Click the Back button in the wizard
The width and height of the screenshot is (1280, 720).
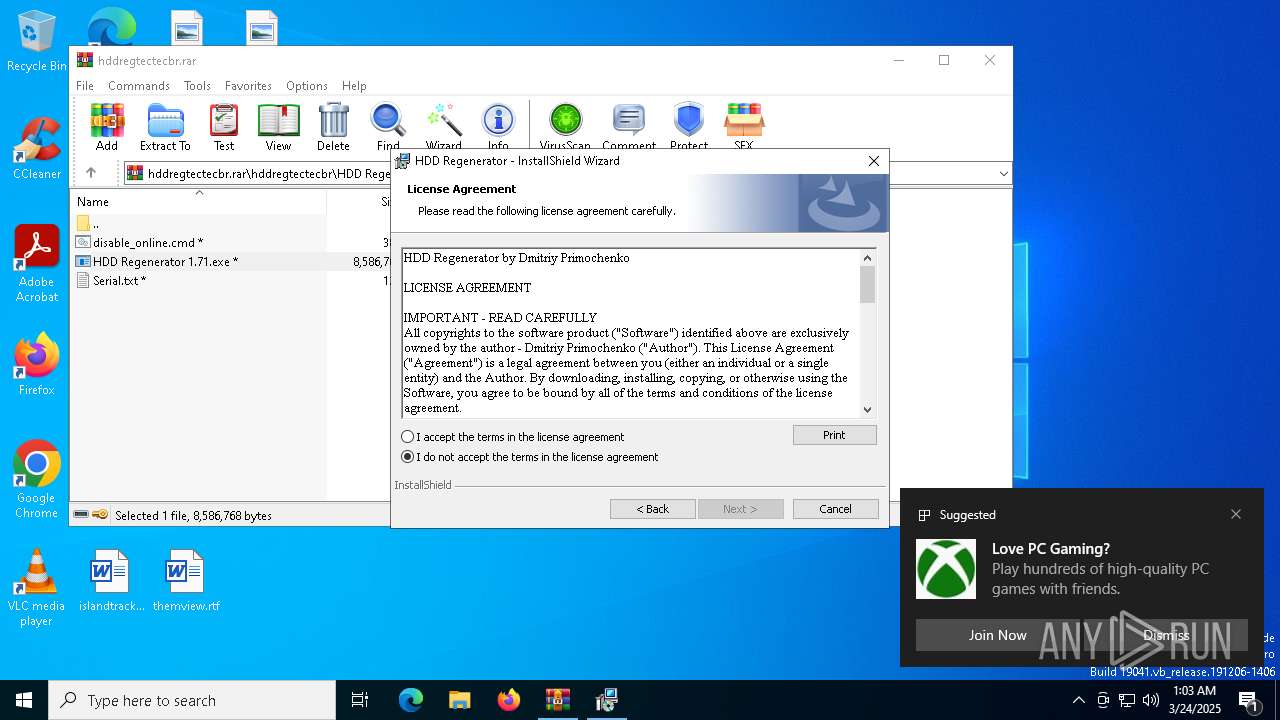653,509
